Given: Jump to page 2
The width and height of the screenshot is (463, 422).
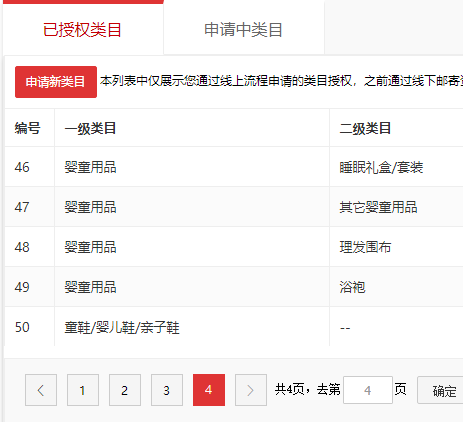Looking at the screenshot, I should click(125, 390).
